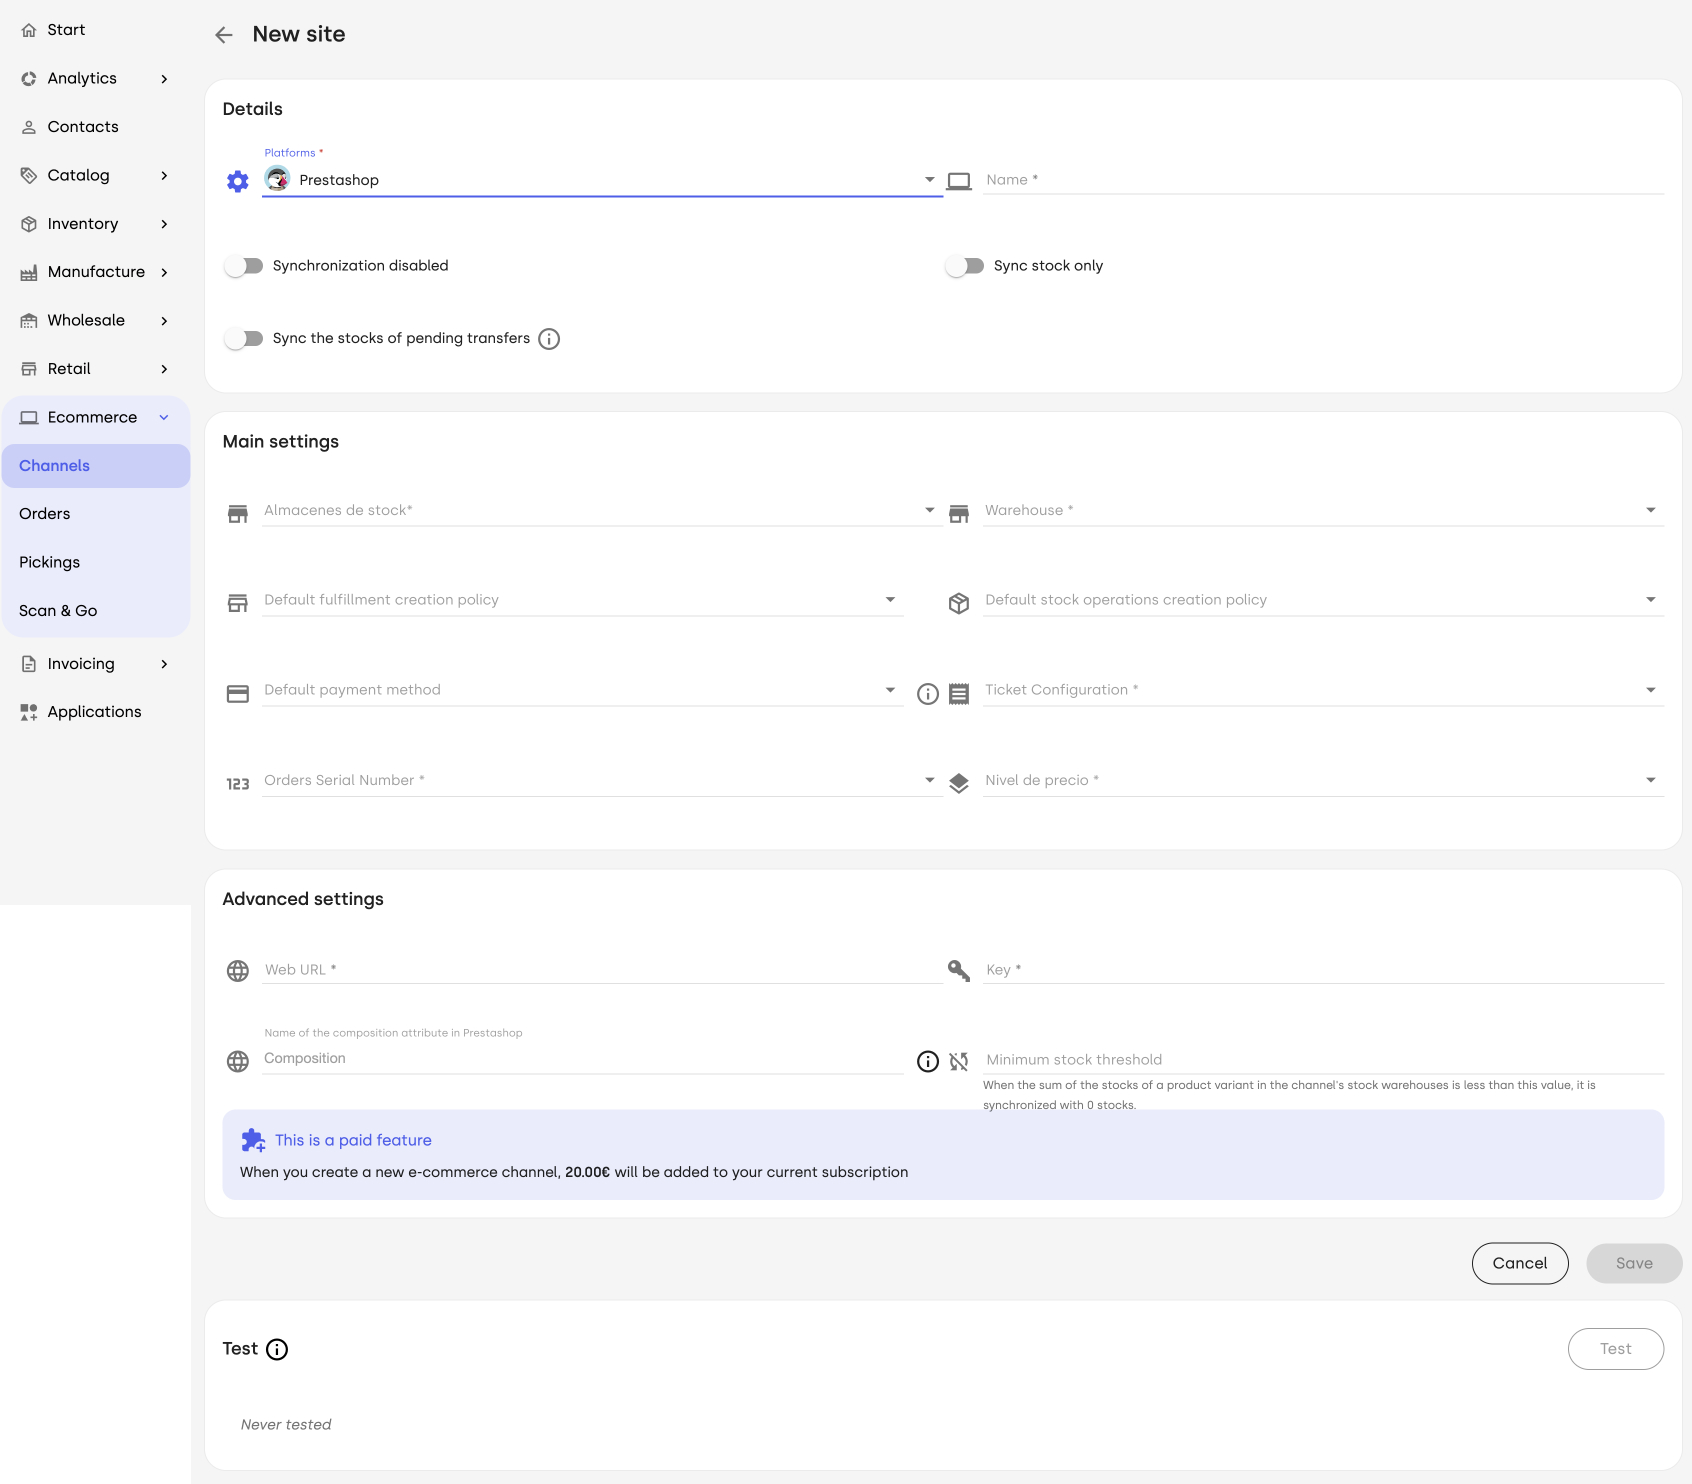The image size is (1692, 1484).
Task: Click the Test button
Action: pos(1616,1349)
